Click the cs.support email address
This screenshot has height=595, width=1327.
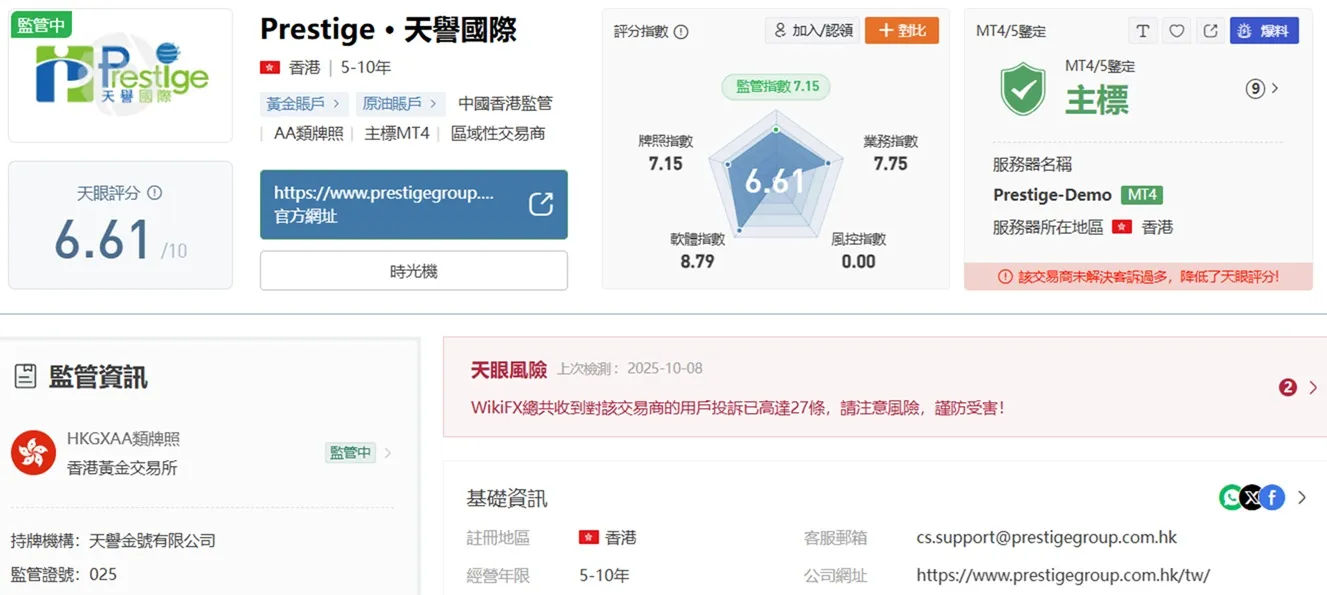(x=1047, y=537)
